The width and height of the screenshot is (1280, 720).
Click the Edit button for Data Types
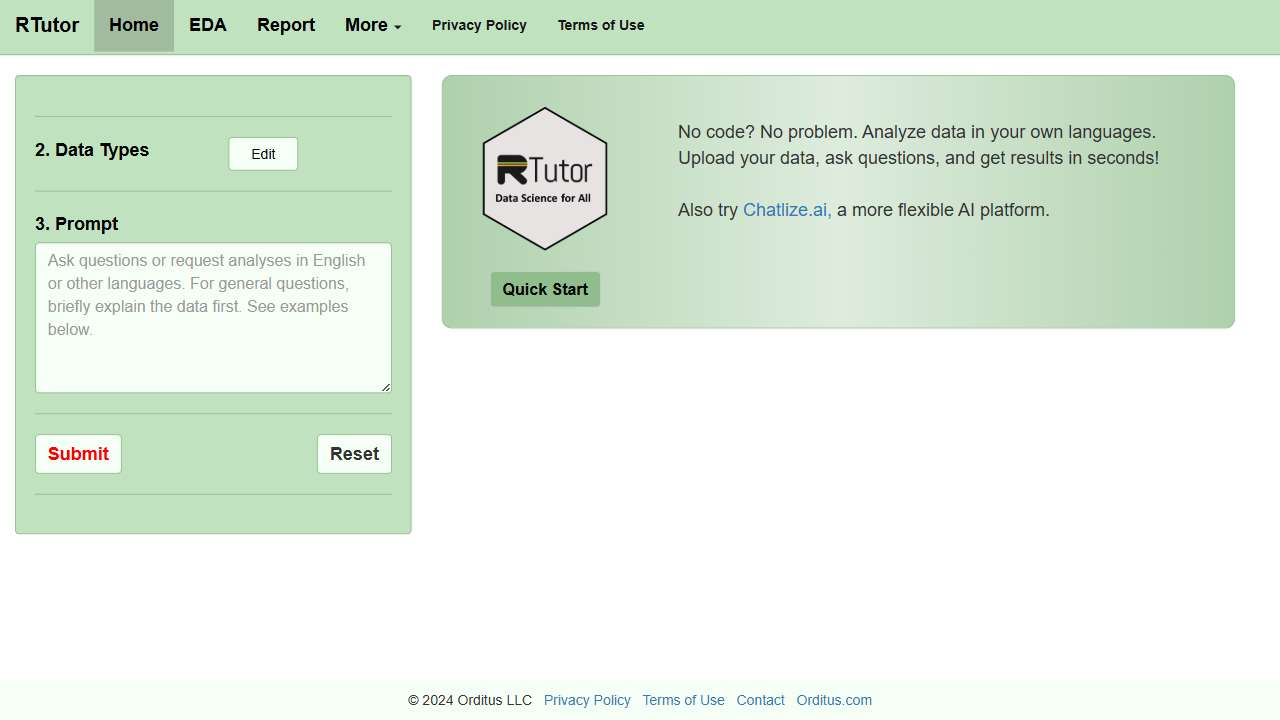(262, 154)
